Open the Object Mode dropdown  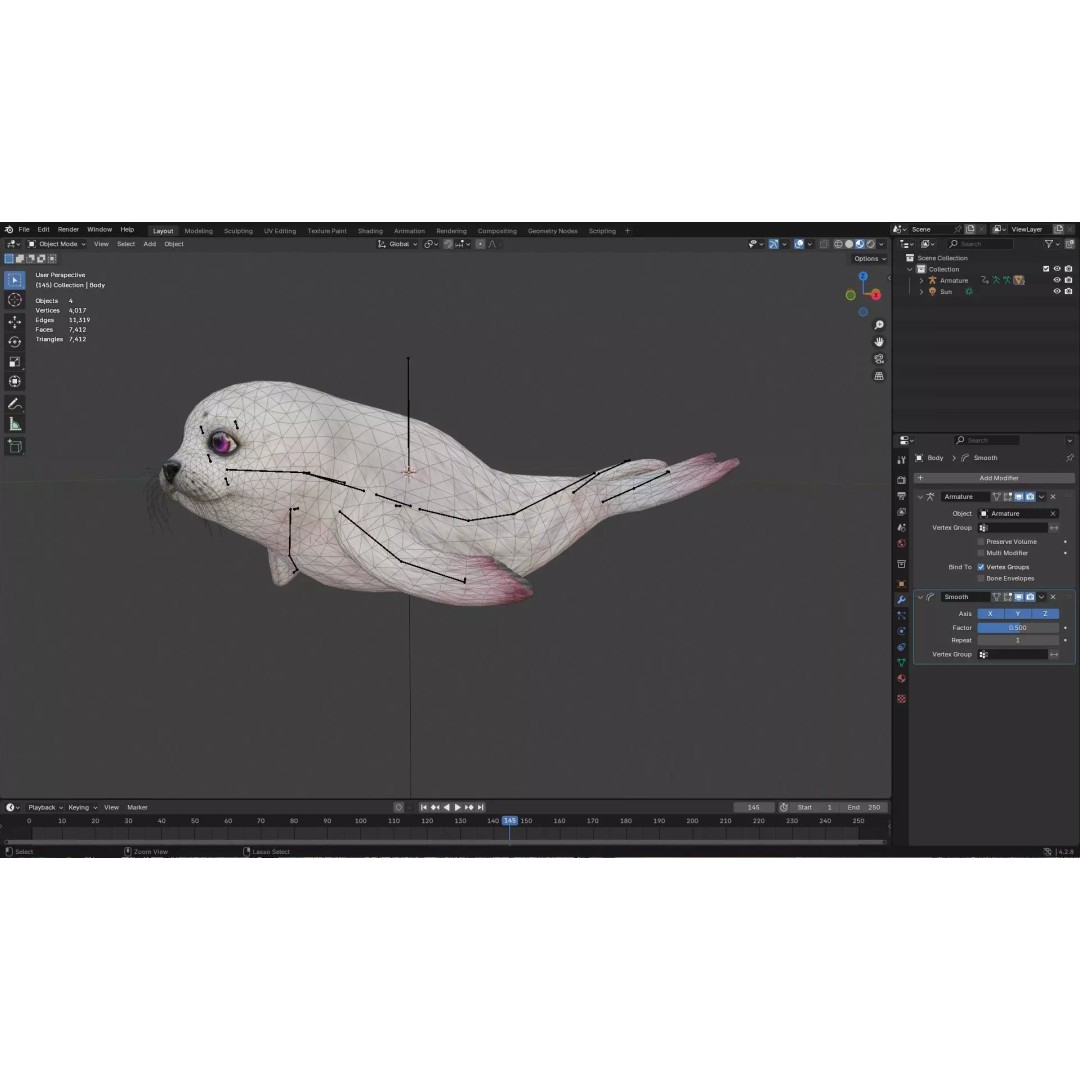(x=56, y=244)
